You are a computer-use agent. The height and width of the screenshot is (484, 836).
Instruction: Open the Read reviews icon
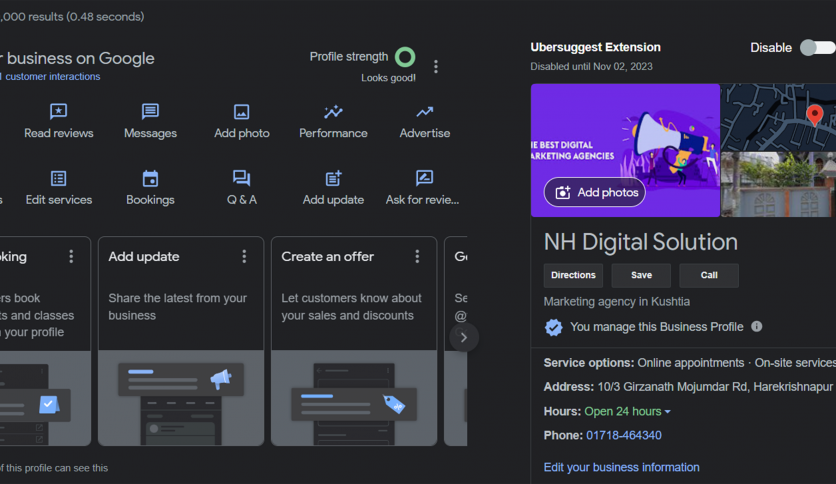(59, 112)
